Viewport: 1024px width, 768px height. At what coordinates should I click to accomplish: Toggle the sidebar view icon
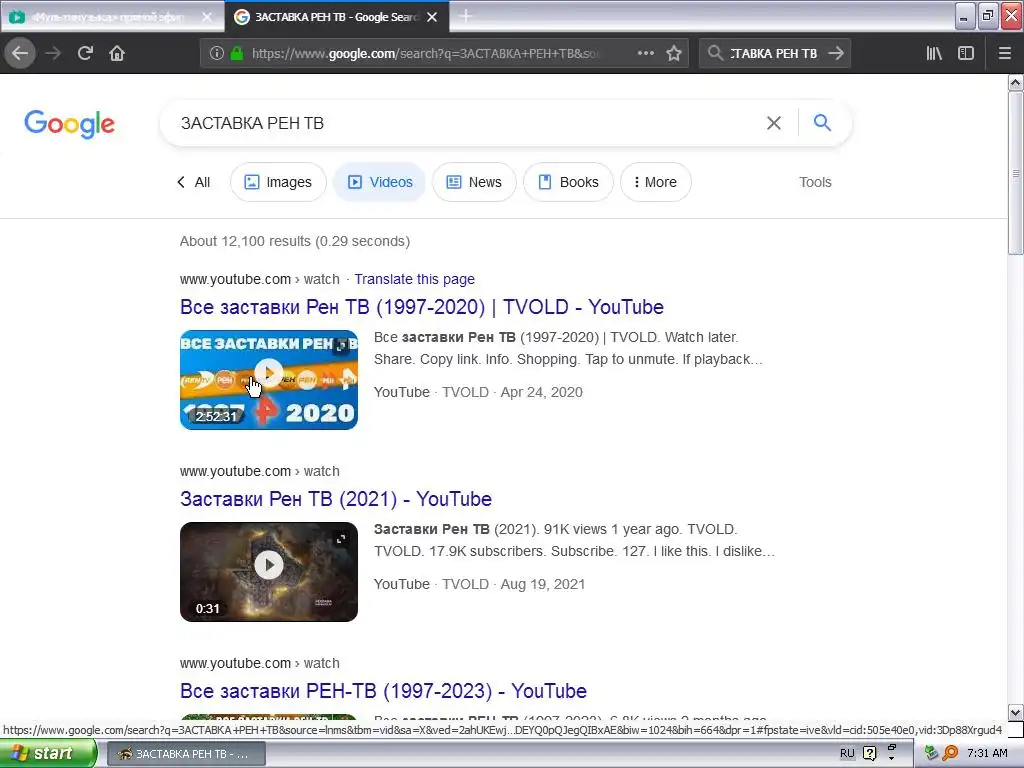(966, 53)
